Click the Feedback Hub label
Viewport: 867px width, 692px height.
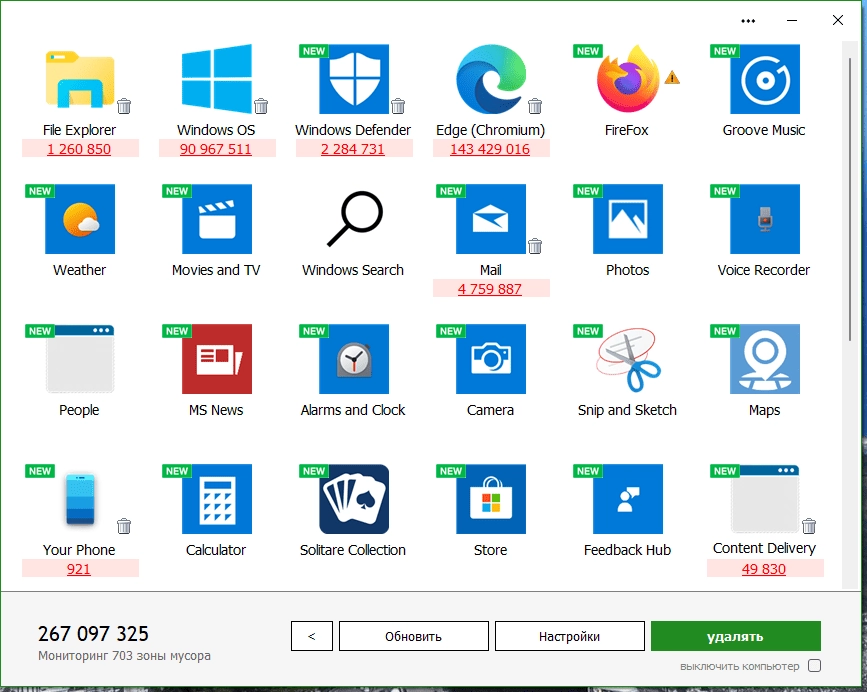[x=627, y=550]
